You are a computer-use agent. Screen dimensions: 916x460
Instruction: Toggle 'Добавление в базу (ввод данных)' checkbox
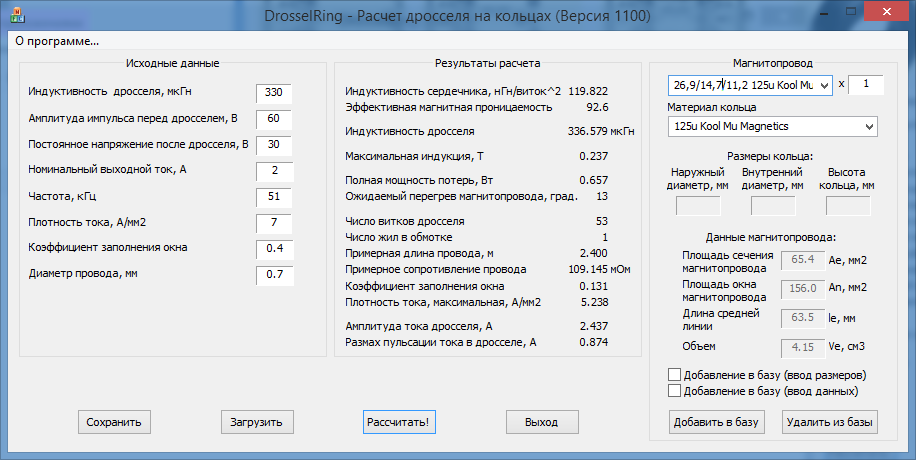(x=674, y=391)
